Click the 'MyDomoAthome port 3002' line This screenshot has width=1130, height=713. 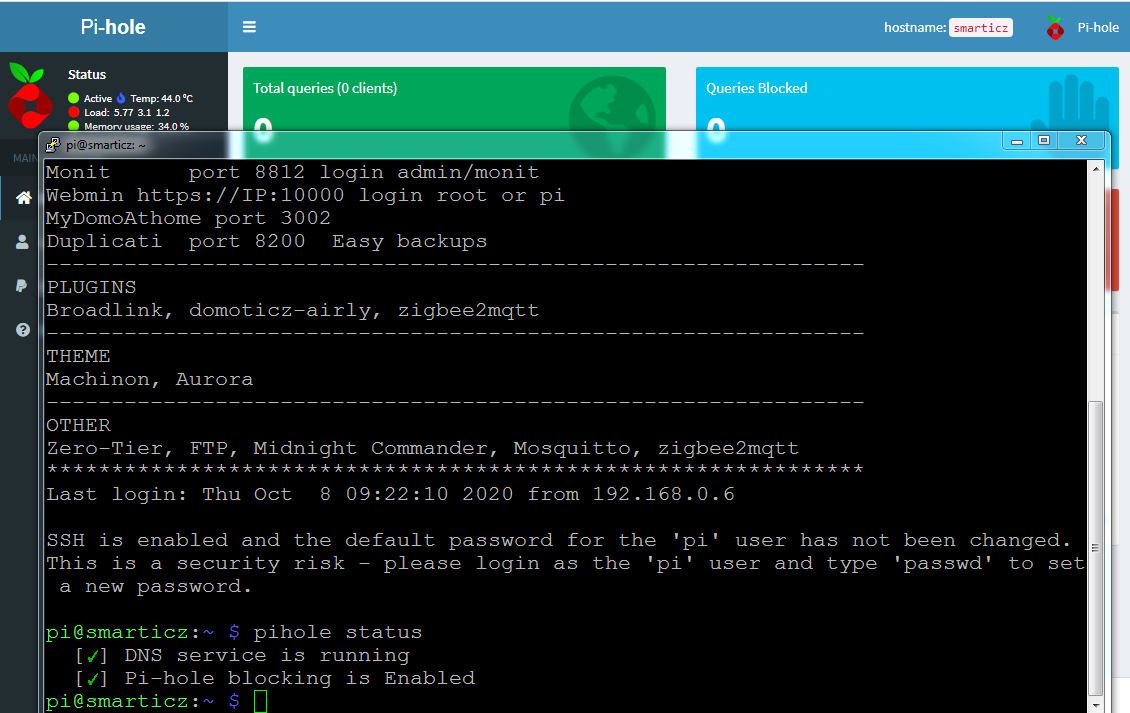tap(189, 218)
